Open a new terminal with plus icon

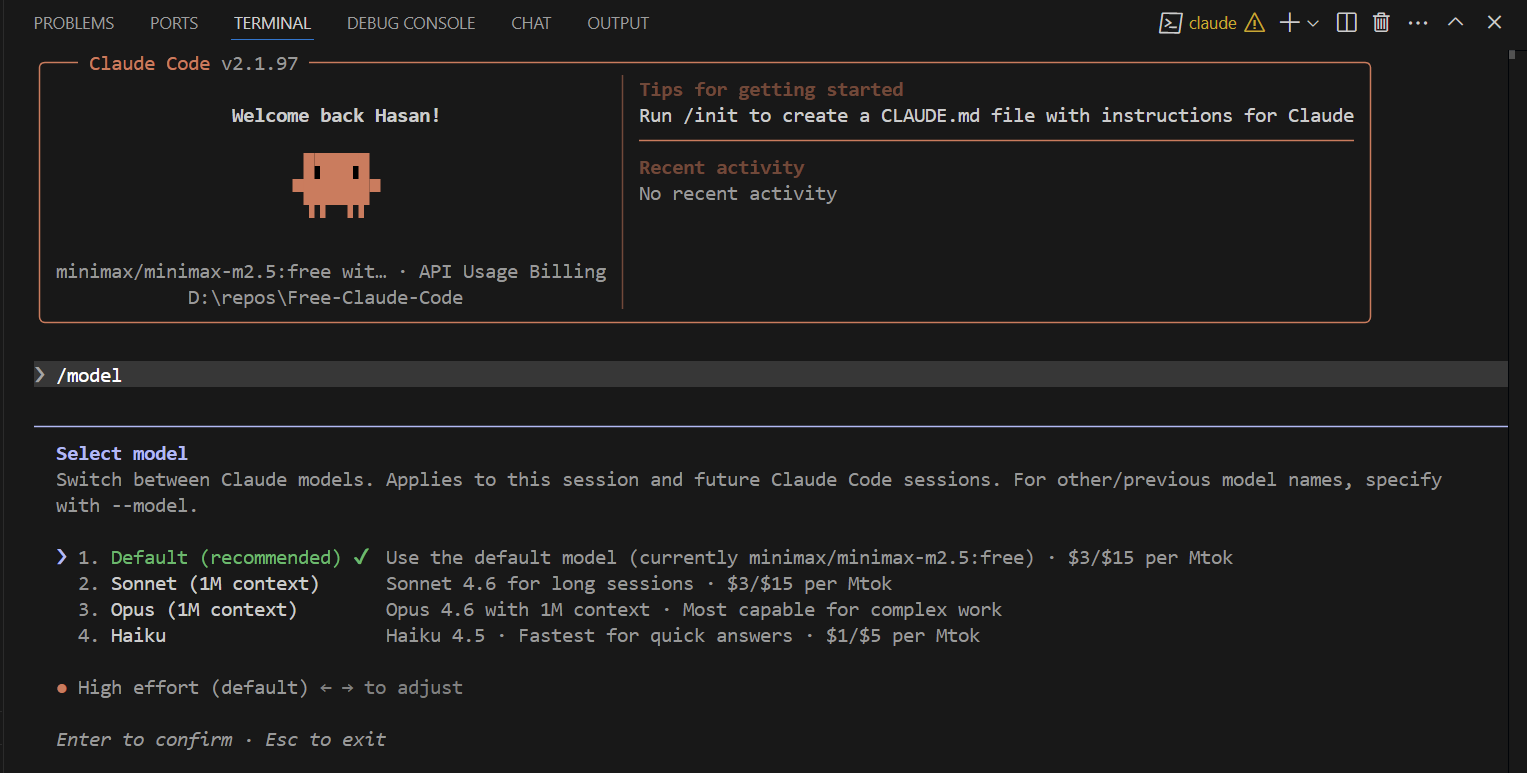(x=1290, y=23)
